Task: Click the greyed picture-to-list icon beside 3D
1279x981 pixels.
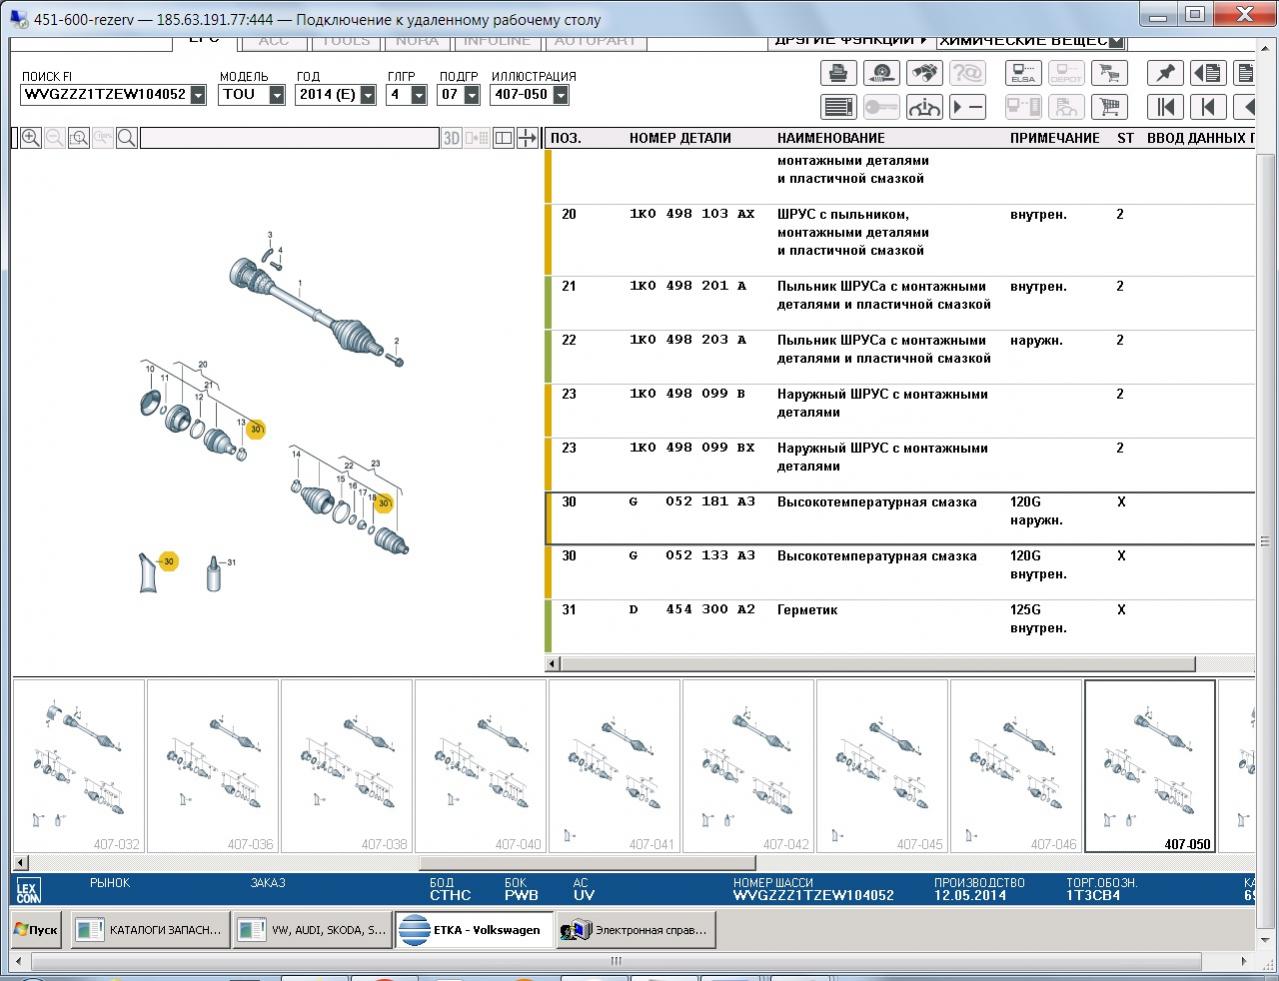Action: [477, 138]
